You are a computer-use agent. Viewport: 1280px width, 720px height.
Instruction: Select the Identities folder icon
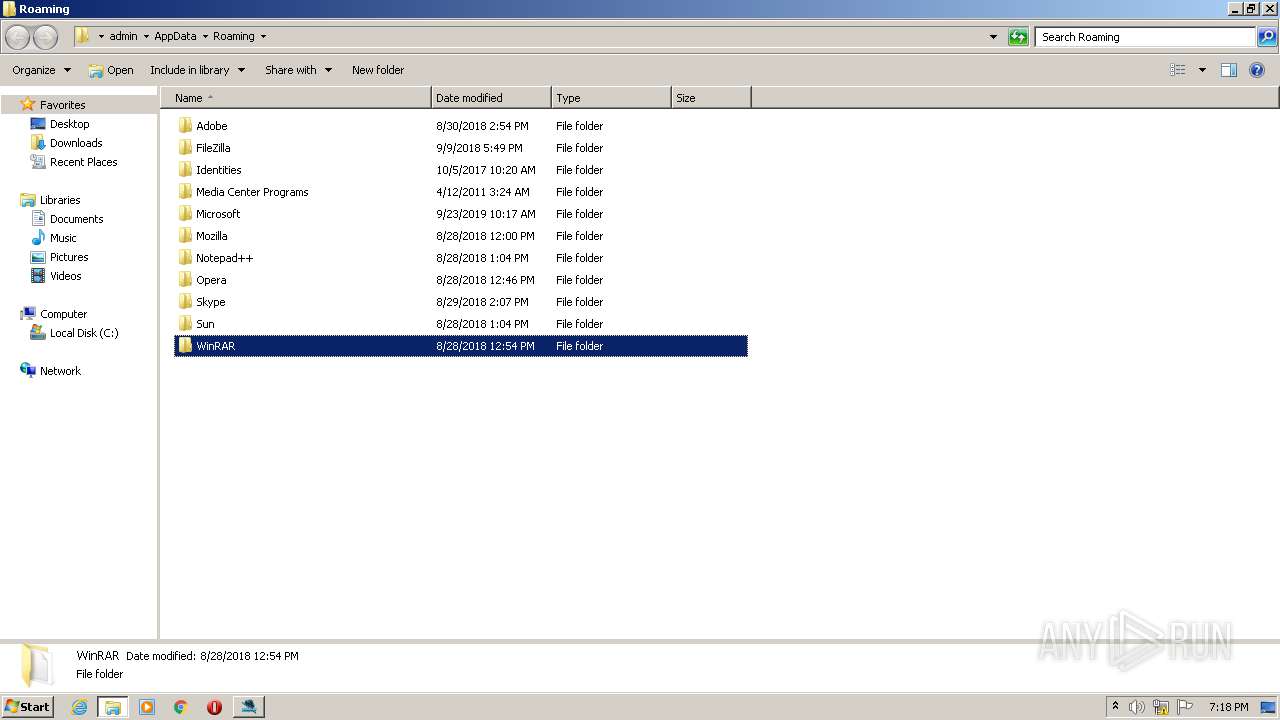coord(185,170)
